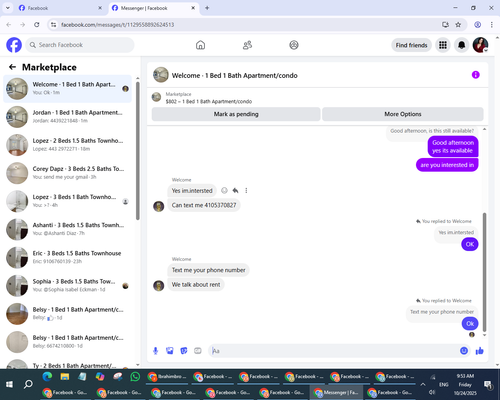Open the Facebook logo home link
Image resolution: width=500 pixels, height=400 pixels.
pyautogui.click(x=14, y=45)
